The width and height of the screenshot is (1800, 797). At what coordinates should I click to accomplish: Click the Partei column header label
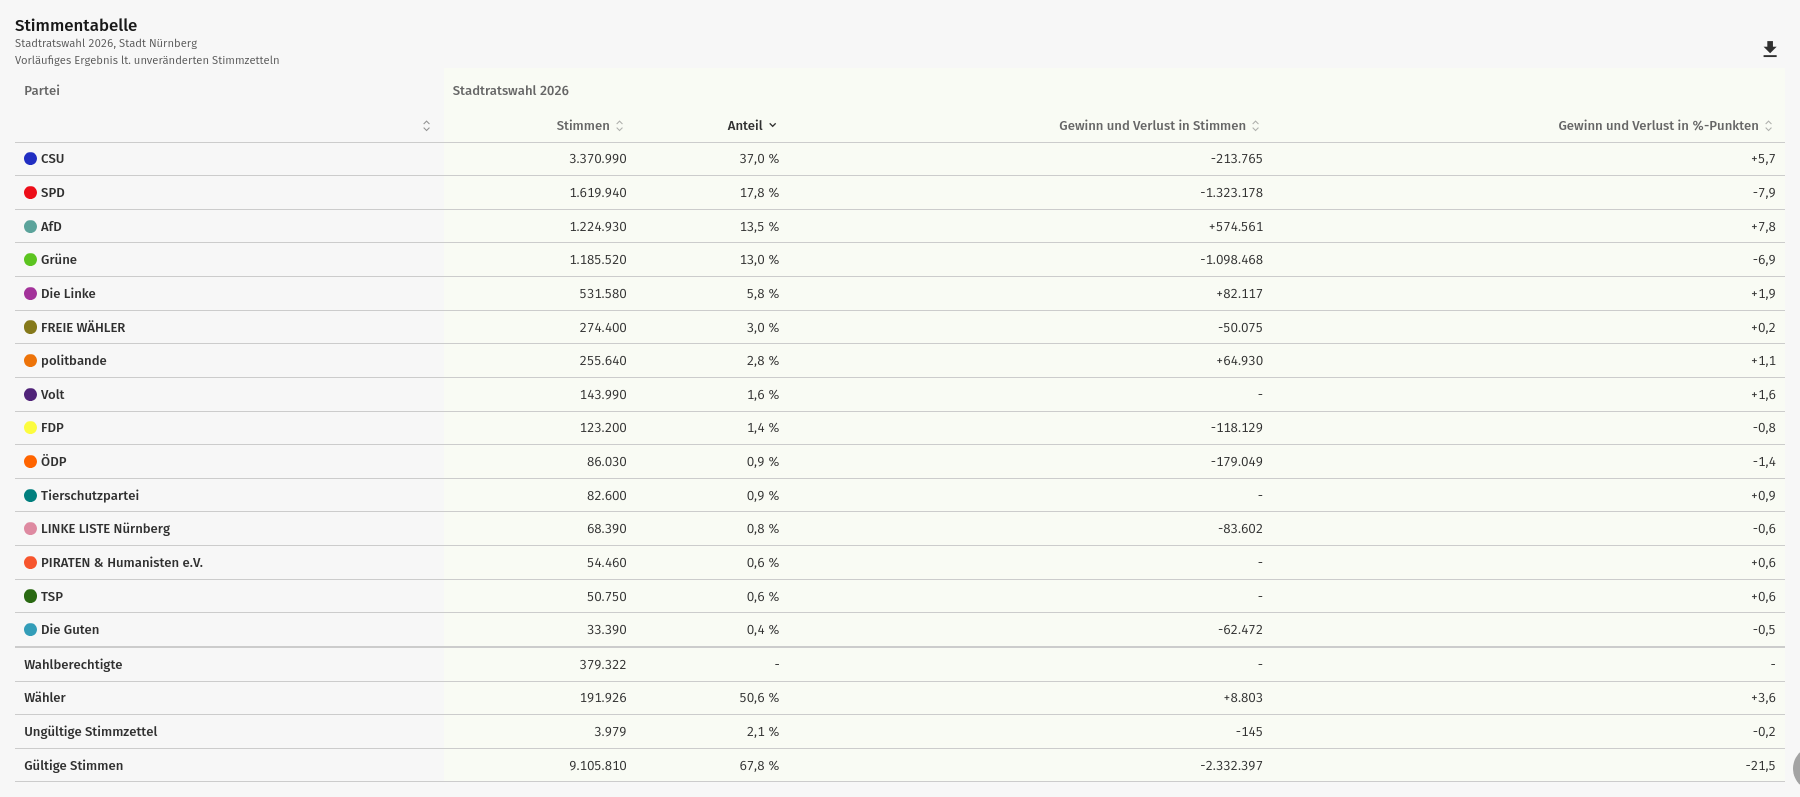tap(42, 91)
